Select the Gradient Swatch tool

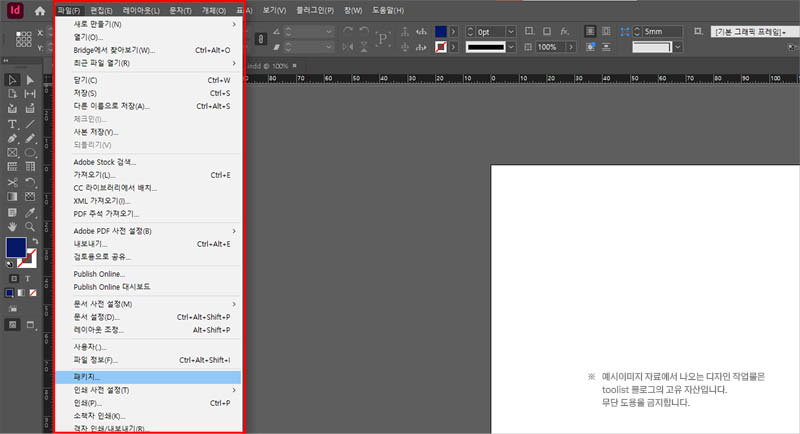tap(12, 196)
